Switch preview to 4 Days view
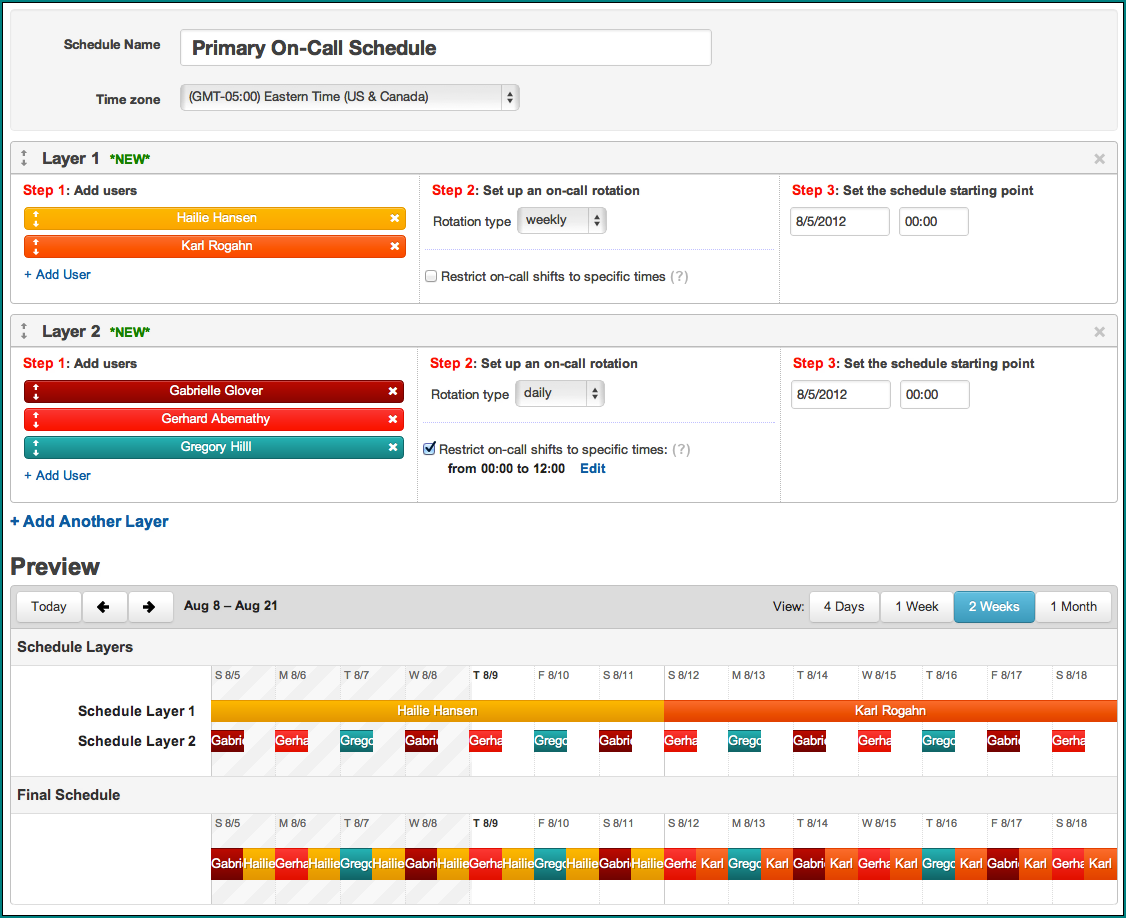Viewport: 1126px width, 918px height. [843, 607]
